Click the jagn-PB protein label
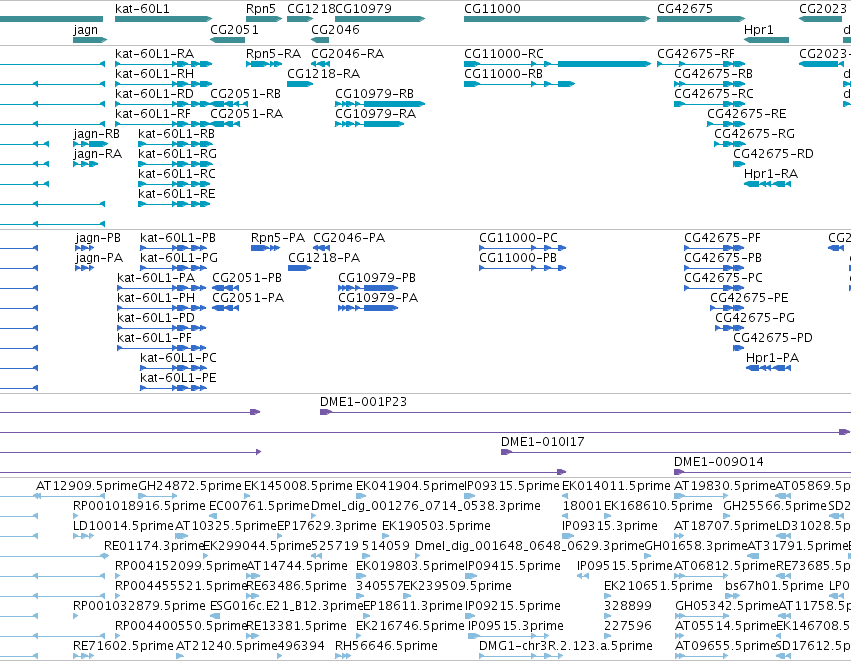Image resolution: width=851 pixels, height=661 pixels. point(98,238)
